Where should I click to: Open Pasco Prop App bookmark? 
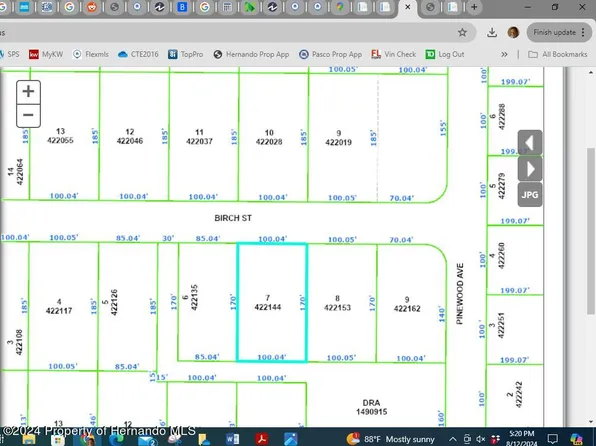(x=330, y=54)
